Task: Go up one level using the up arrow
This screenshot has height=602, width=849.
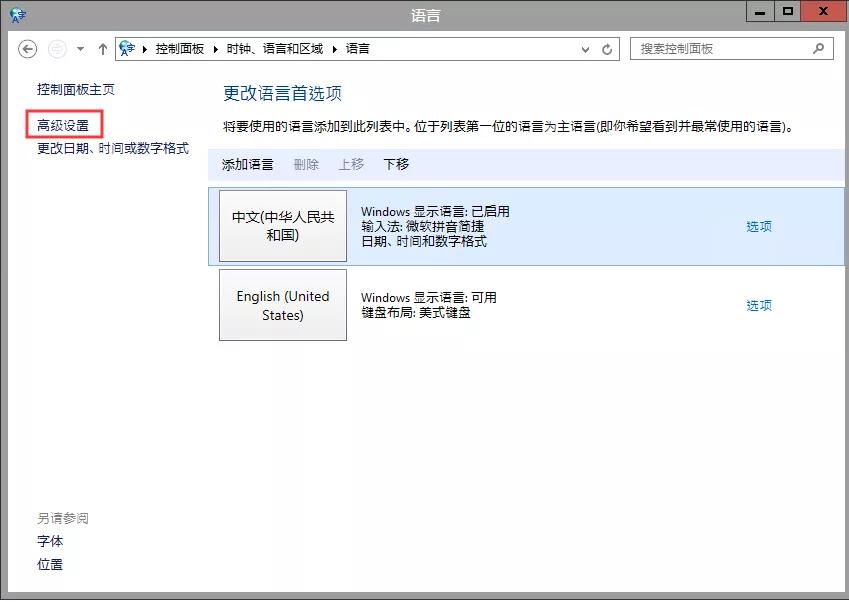Action: tap(102, 48)
